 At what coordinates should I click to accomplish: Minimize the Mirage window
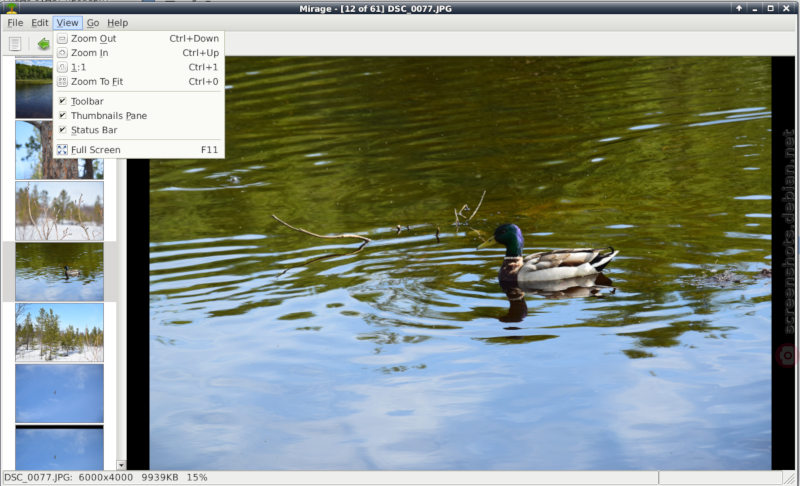(x=755, y=8)
